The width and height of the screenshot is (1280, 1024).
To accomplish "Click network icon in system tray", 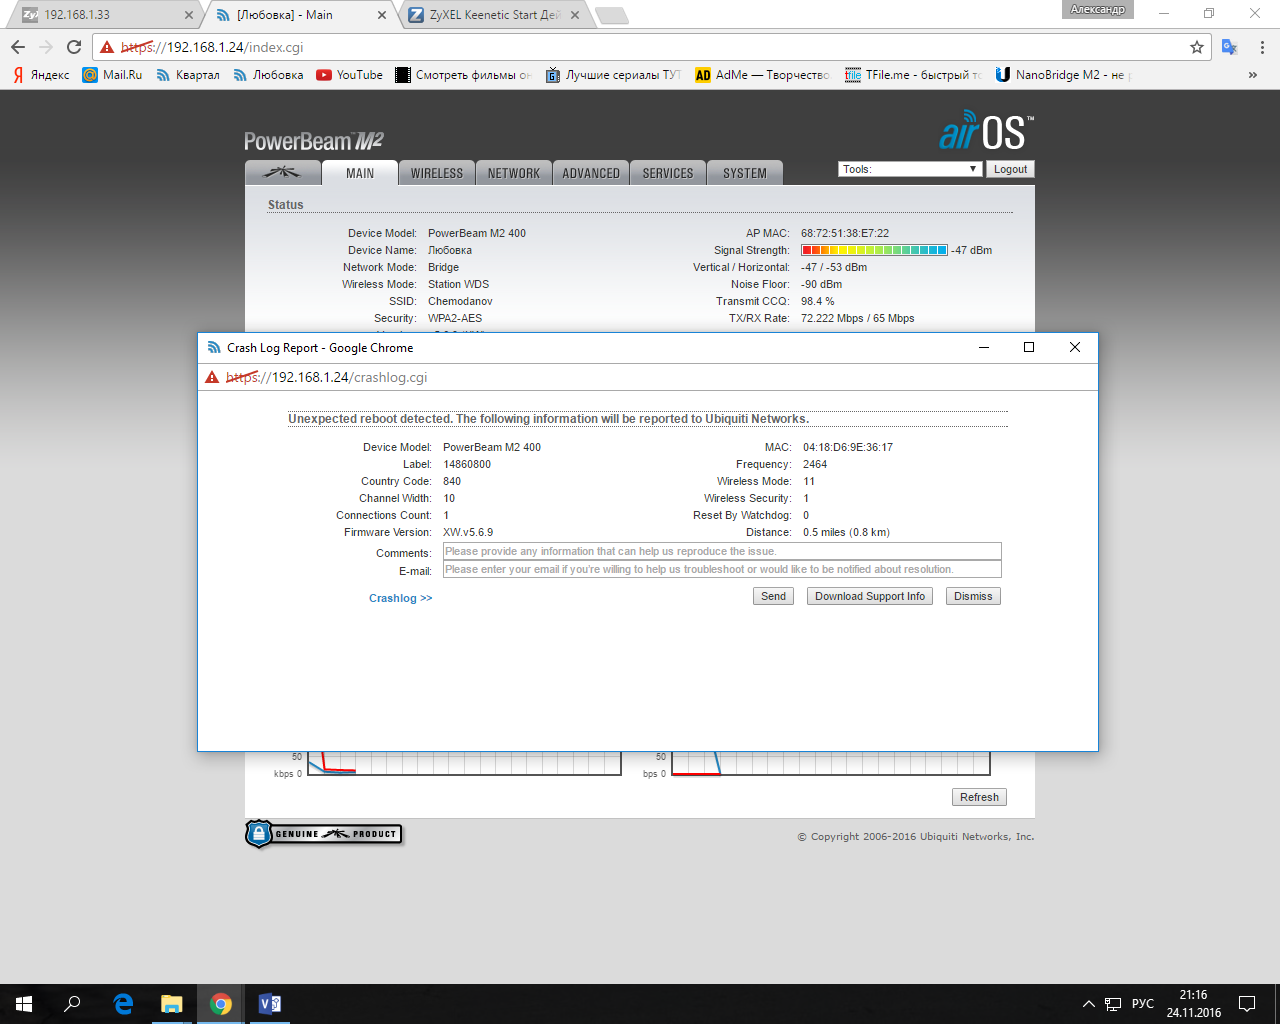I will (1112, 1004).
